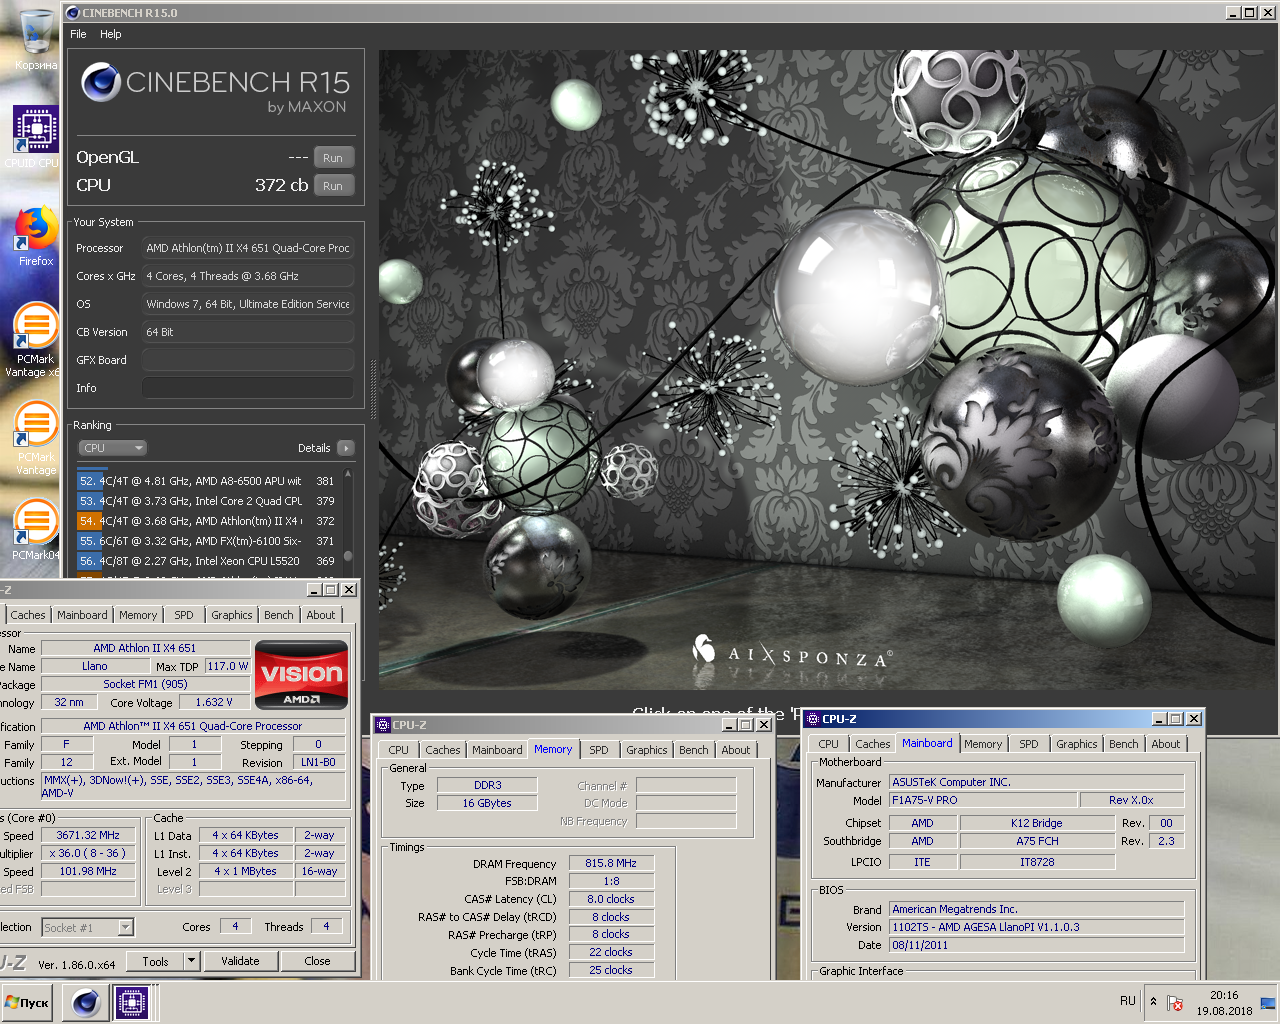Switch to SPD tab in middle CPU-Z window

(599, 750)
